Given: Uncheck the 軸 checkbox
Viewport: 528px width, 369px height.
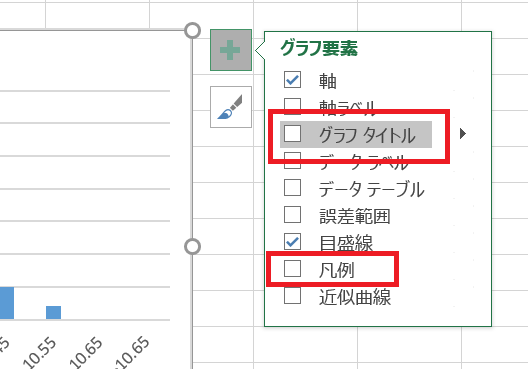Looking at the screenshot, I should tap(292, 80).
